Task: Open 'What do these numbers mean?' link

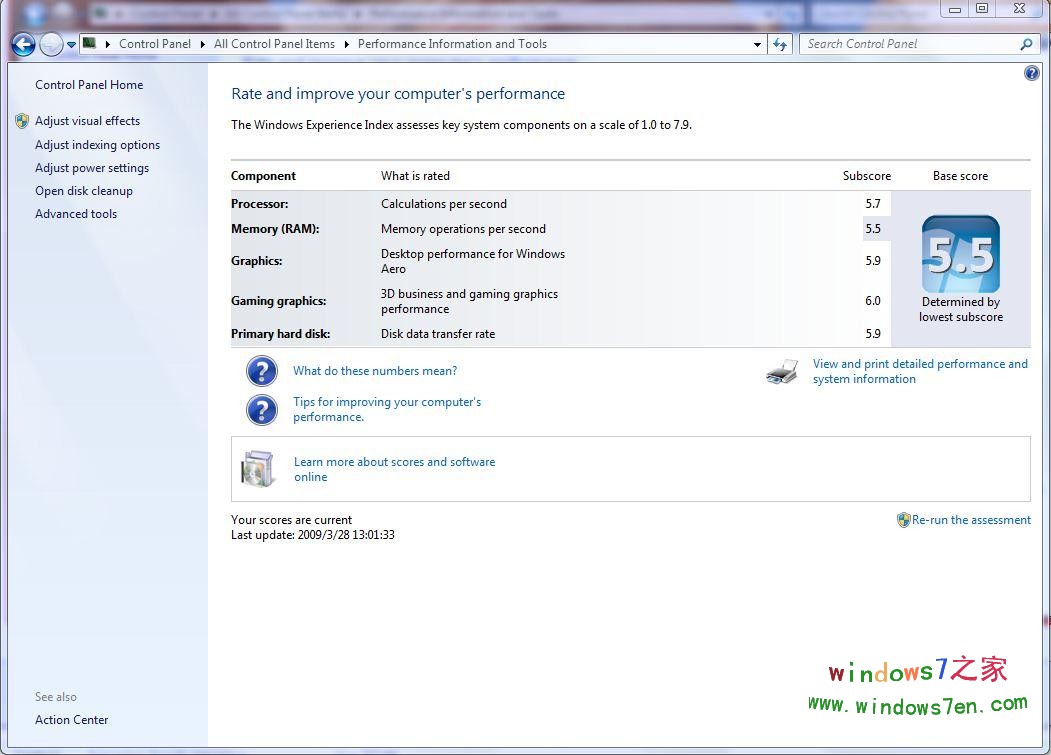Action: pyautogui.click(x=375, y=371)
